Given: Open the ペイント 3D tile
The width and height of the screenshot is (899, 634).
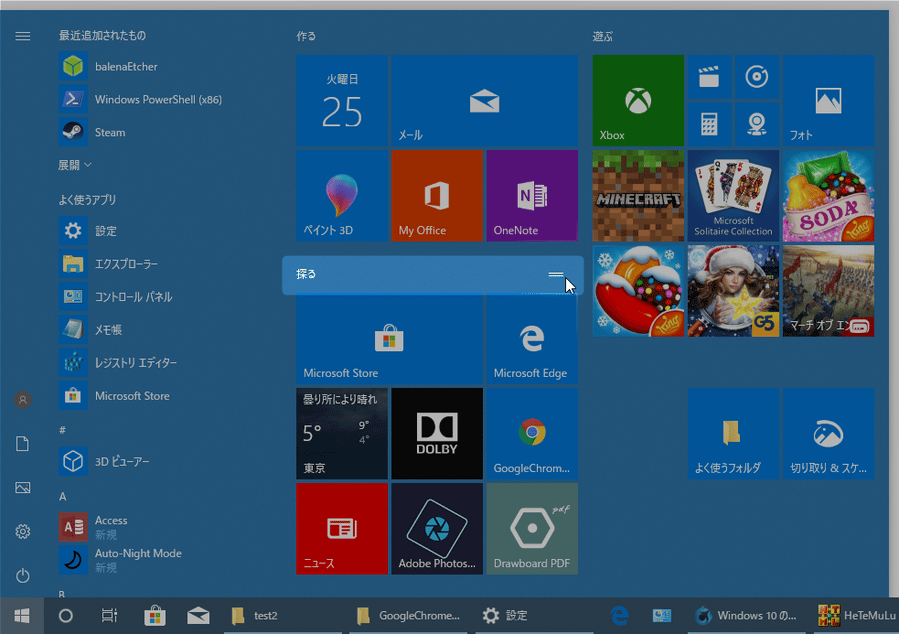Looking at the screenshot, I should (342, 196).
